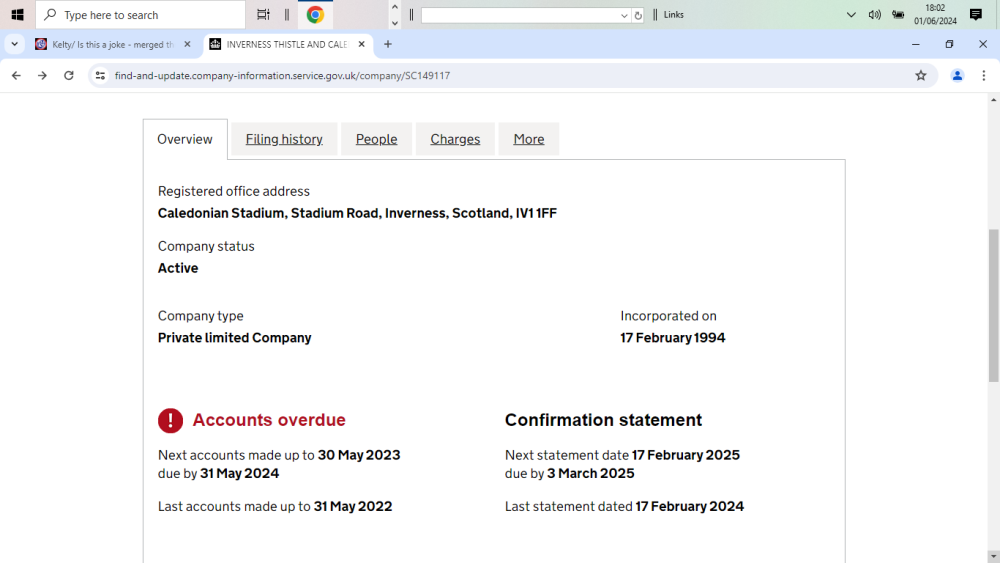The height and width of the screenshot is (563, 1000).
Task: Click the taskbar scroll down arrow
Action: [395, 23]
